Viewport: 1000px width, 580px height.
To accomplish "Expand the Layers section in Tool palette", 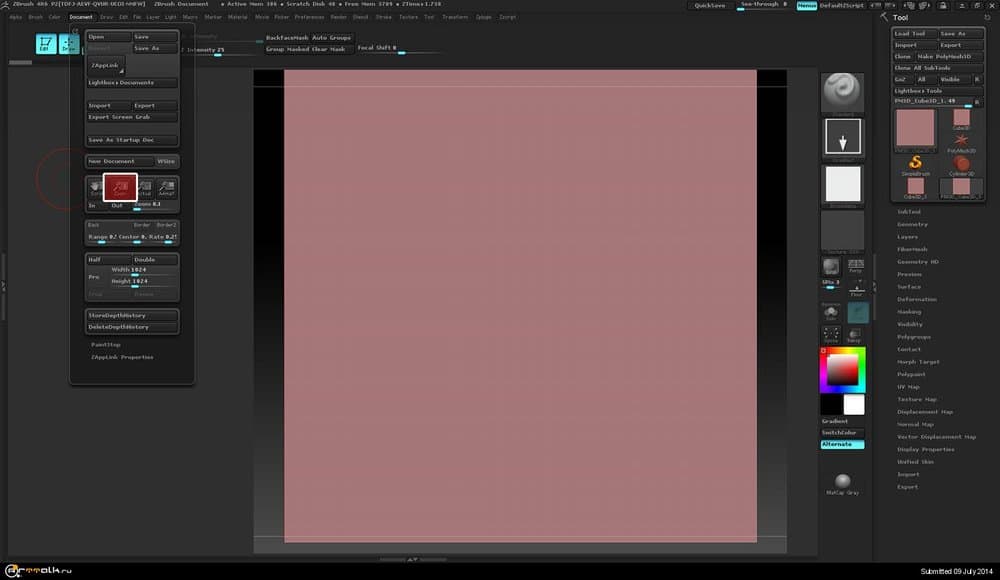I will coord(908,237).
